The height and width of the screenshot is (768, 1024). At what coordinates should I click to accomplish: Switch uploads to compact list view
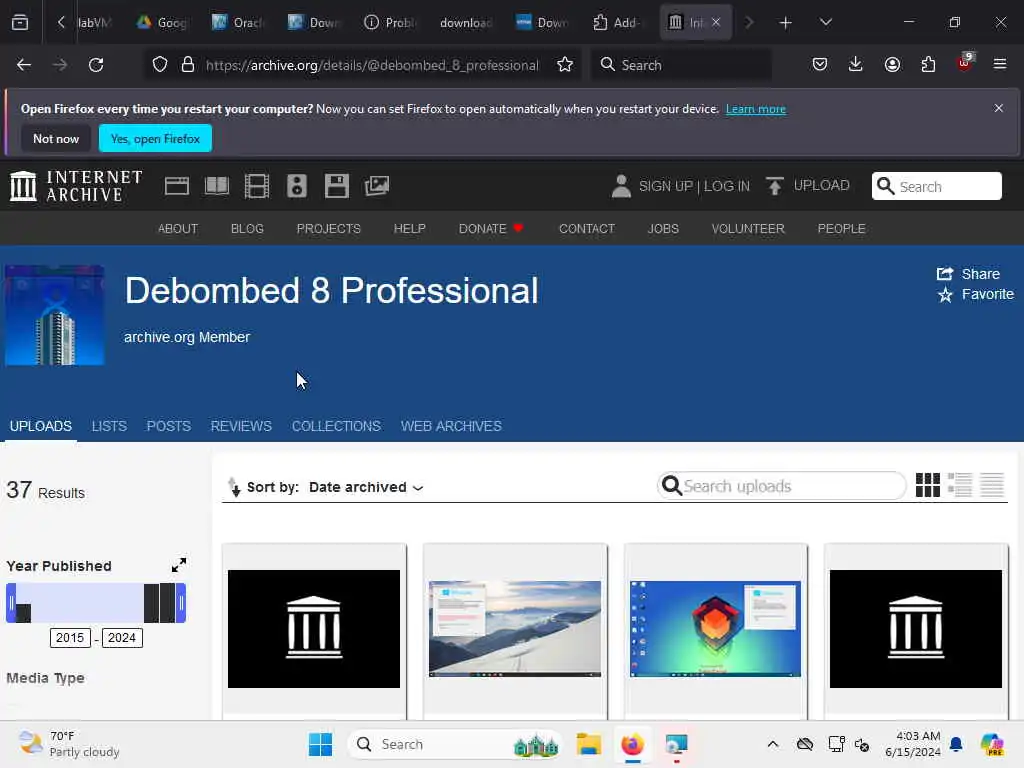coord(992,485)
